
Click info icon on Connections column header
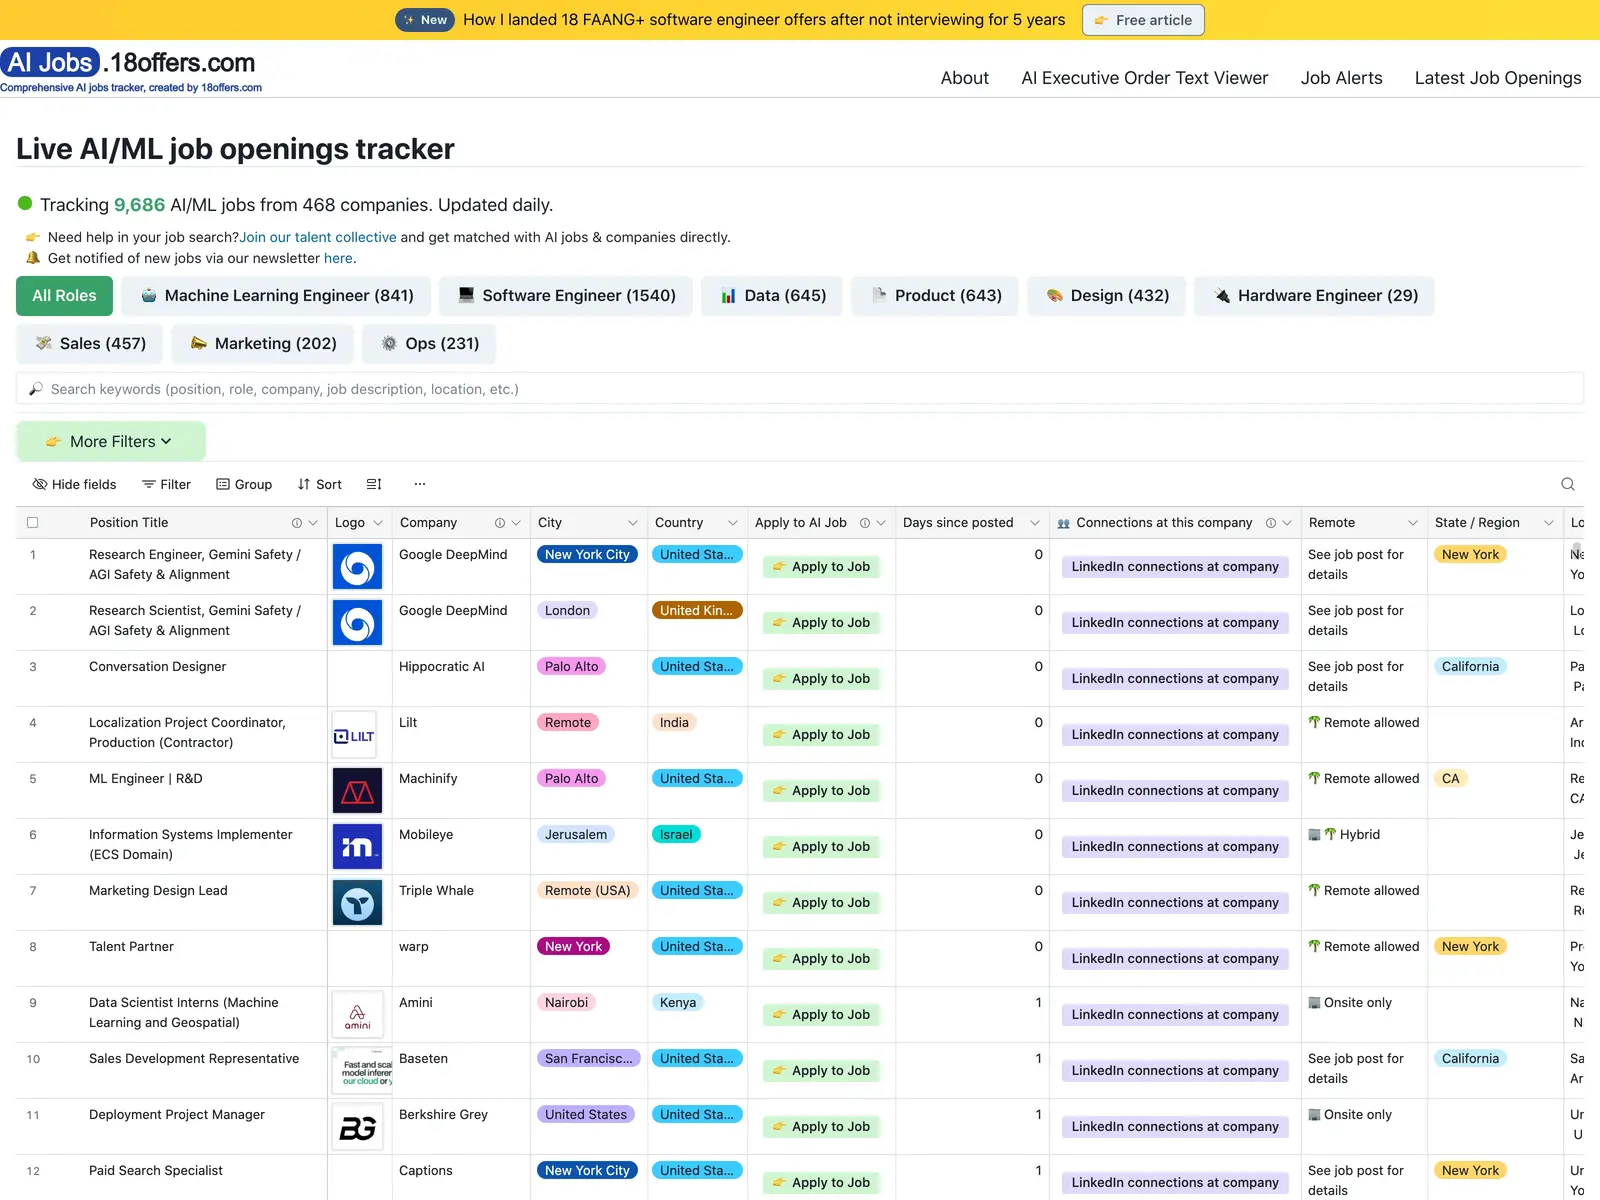(1271, 523)
